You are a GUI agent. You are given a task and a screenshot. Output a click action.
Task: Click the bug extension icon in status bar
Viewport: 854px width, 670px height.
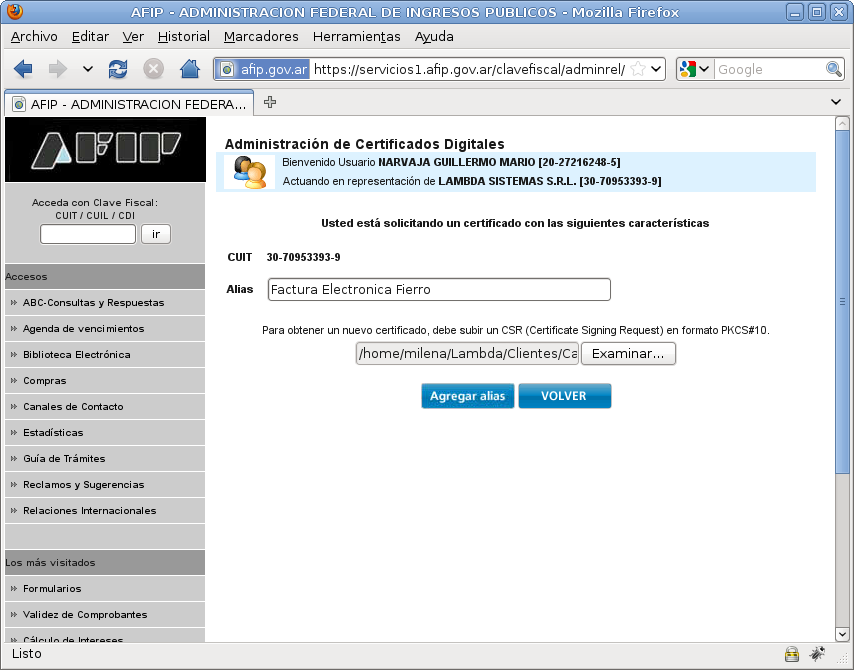[x=817, y=653]
